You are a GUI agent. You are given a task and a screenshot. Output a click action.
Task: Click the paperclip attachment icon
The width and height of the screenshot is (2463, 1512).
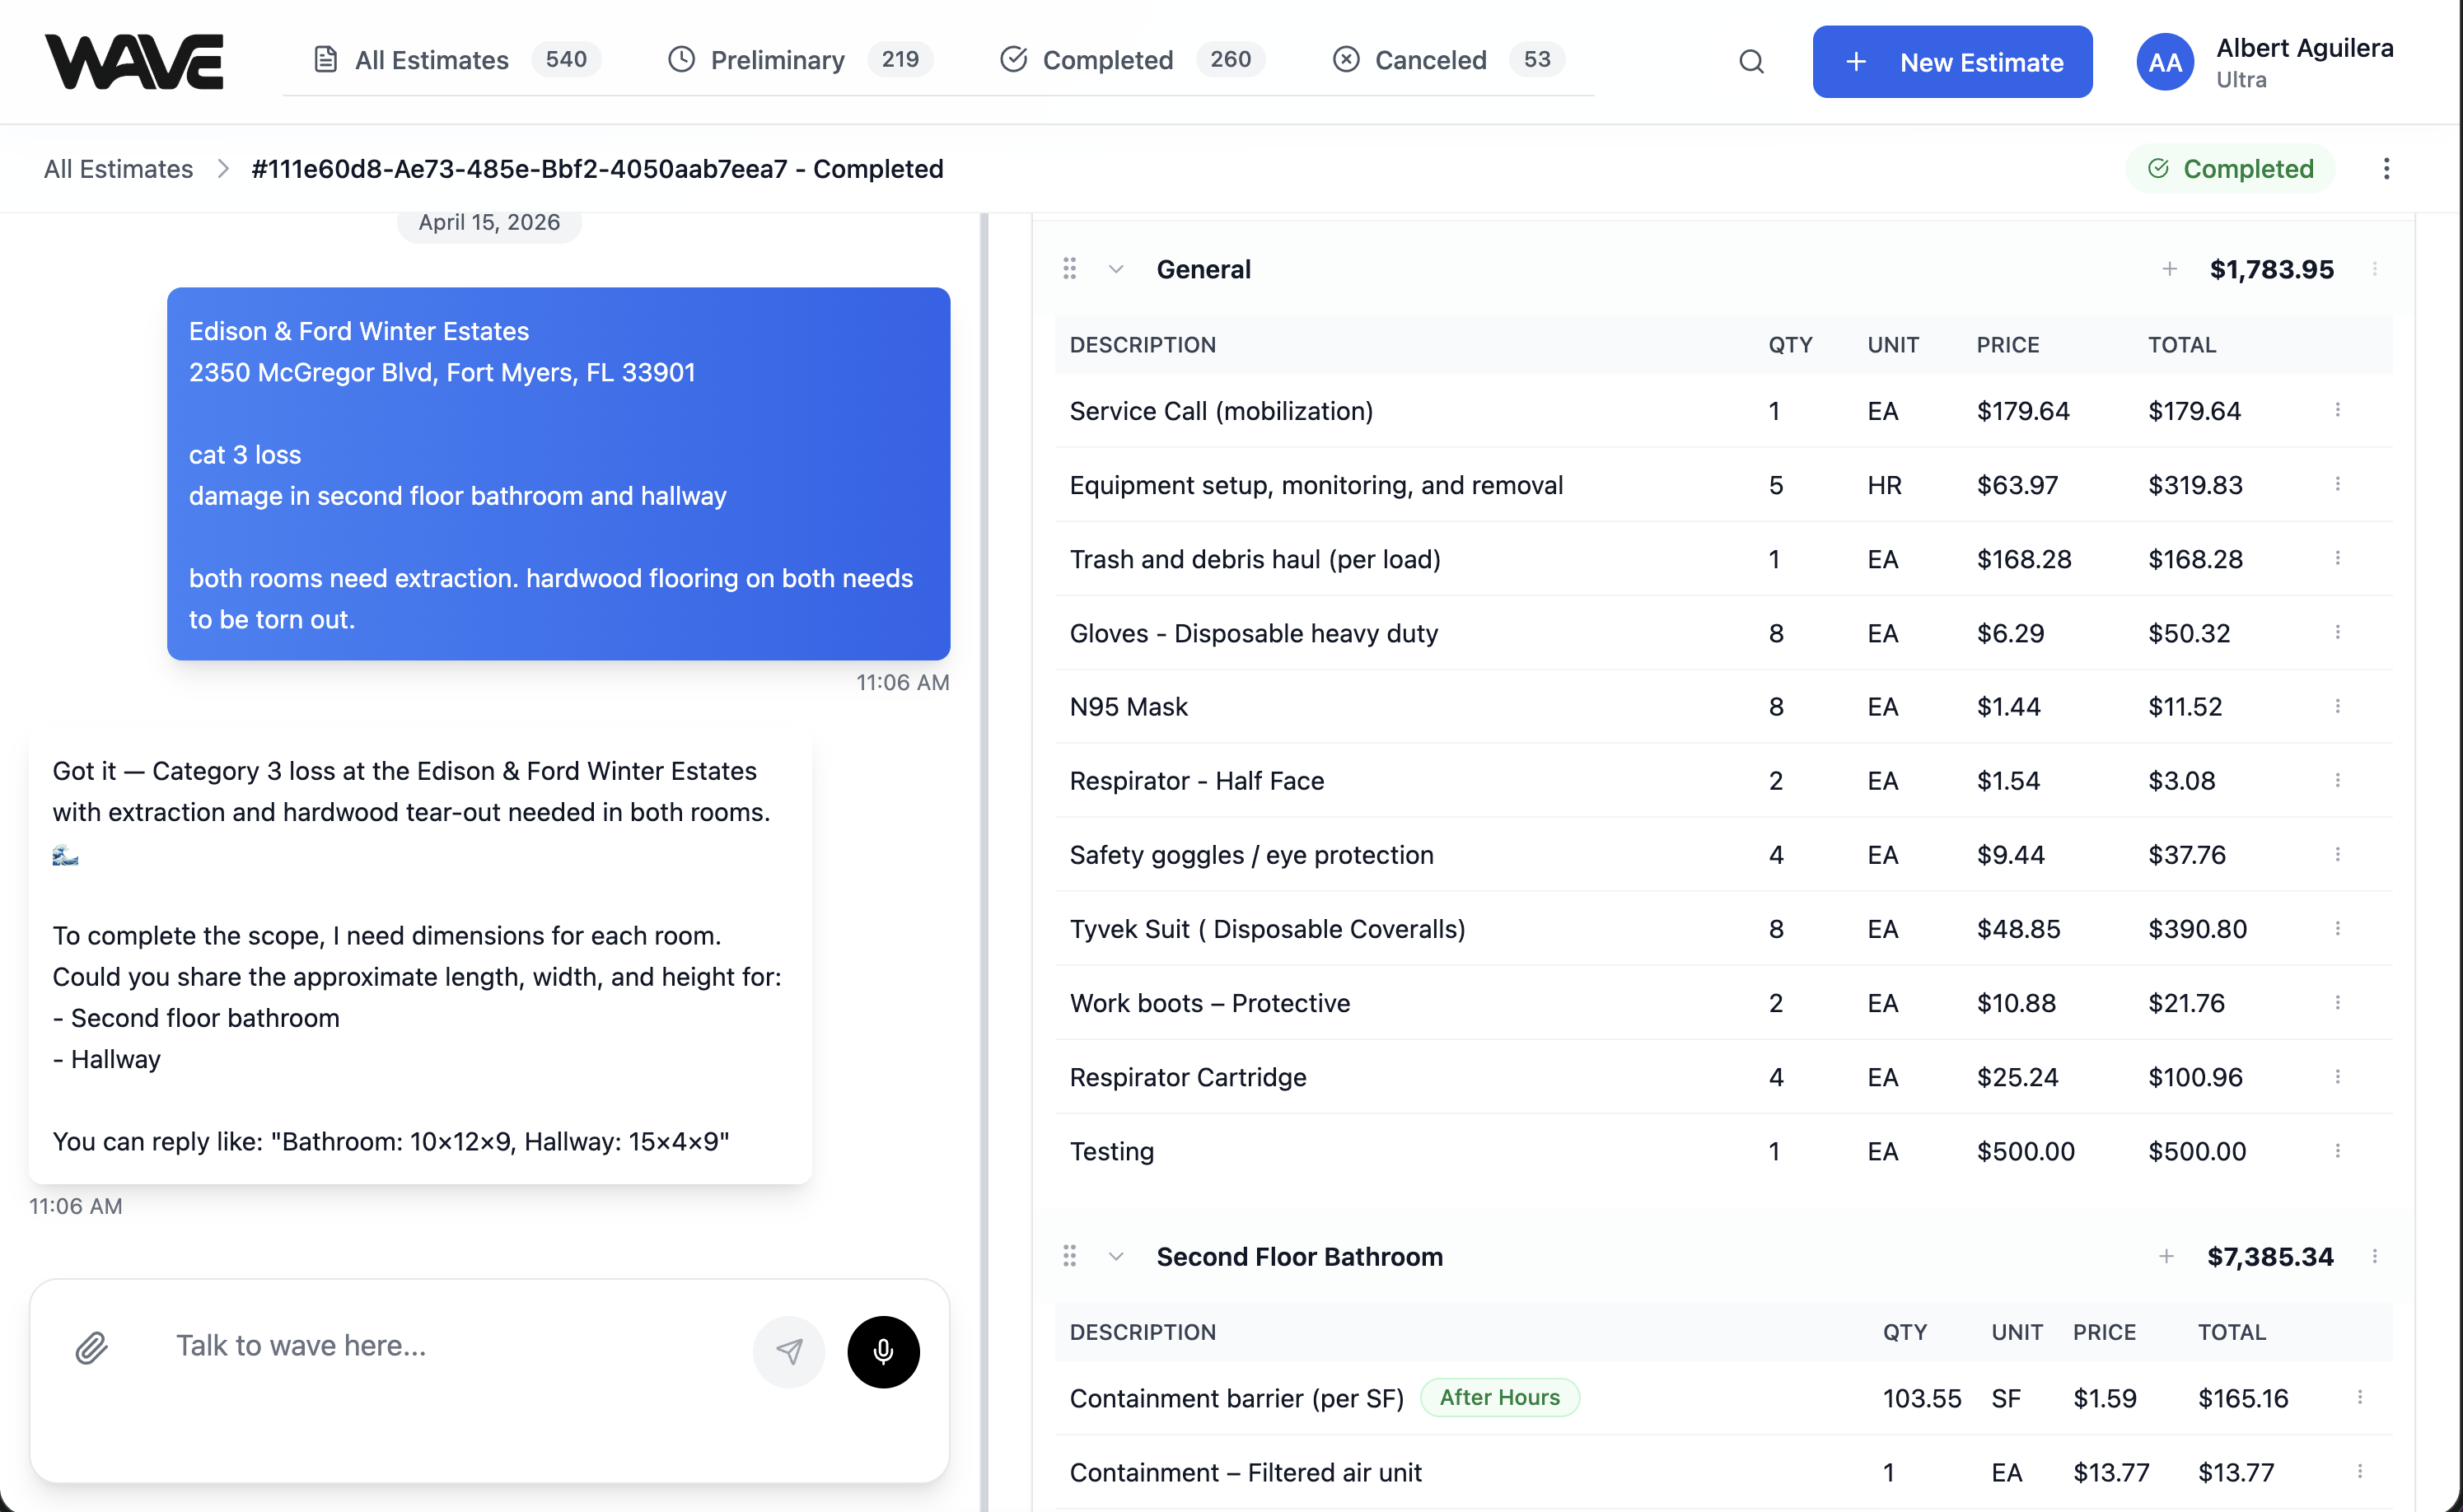91,1348
